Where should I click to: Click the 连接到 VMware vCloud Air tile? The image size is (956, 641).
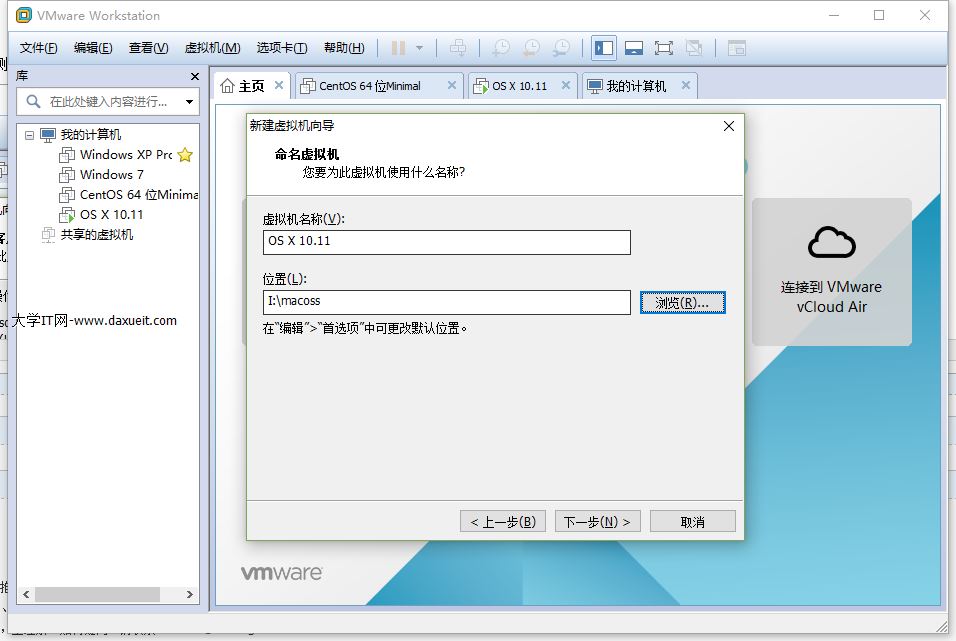pos(832,272)
